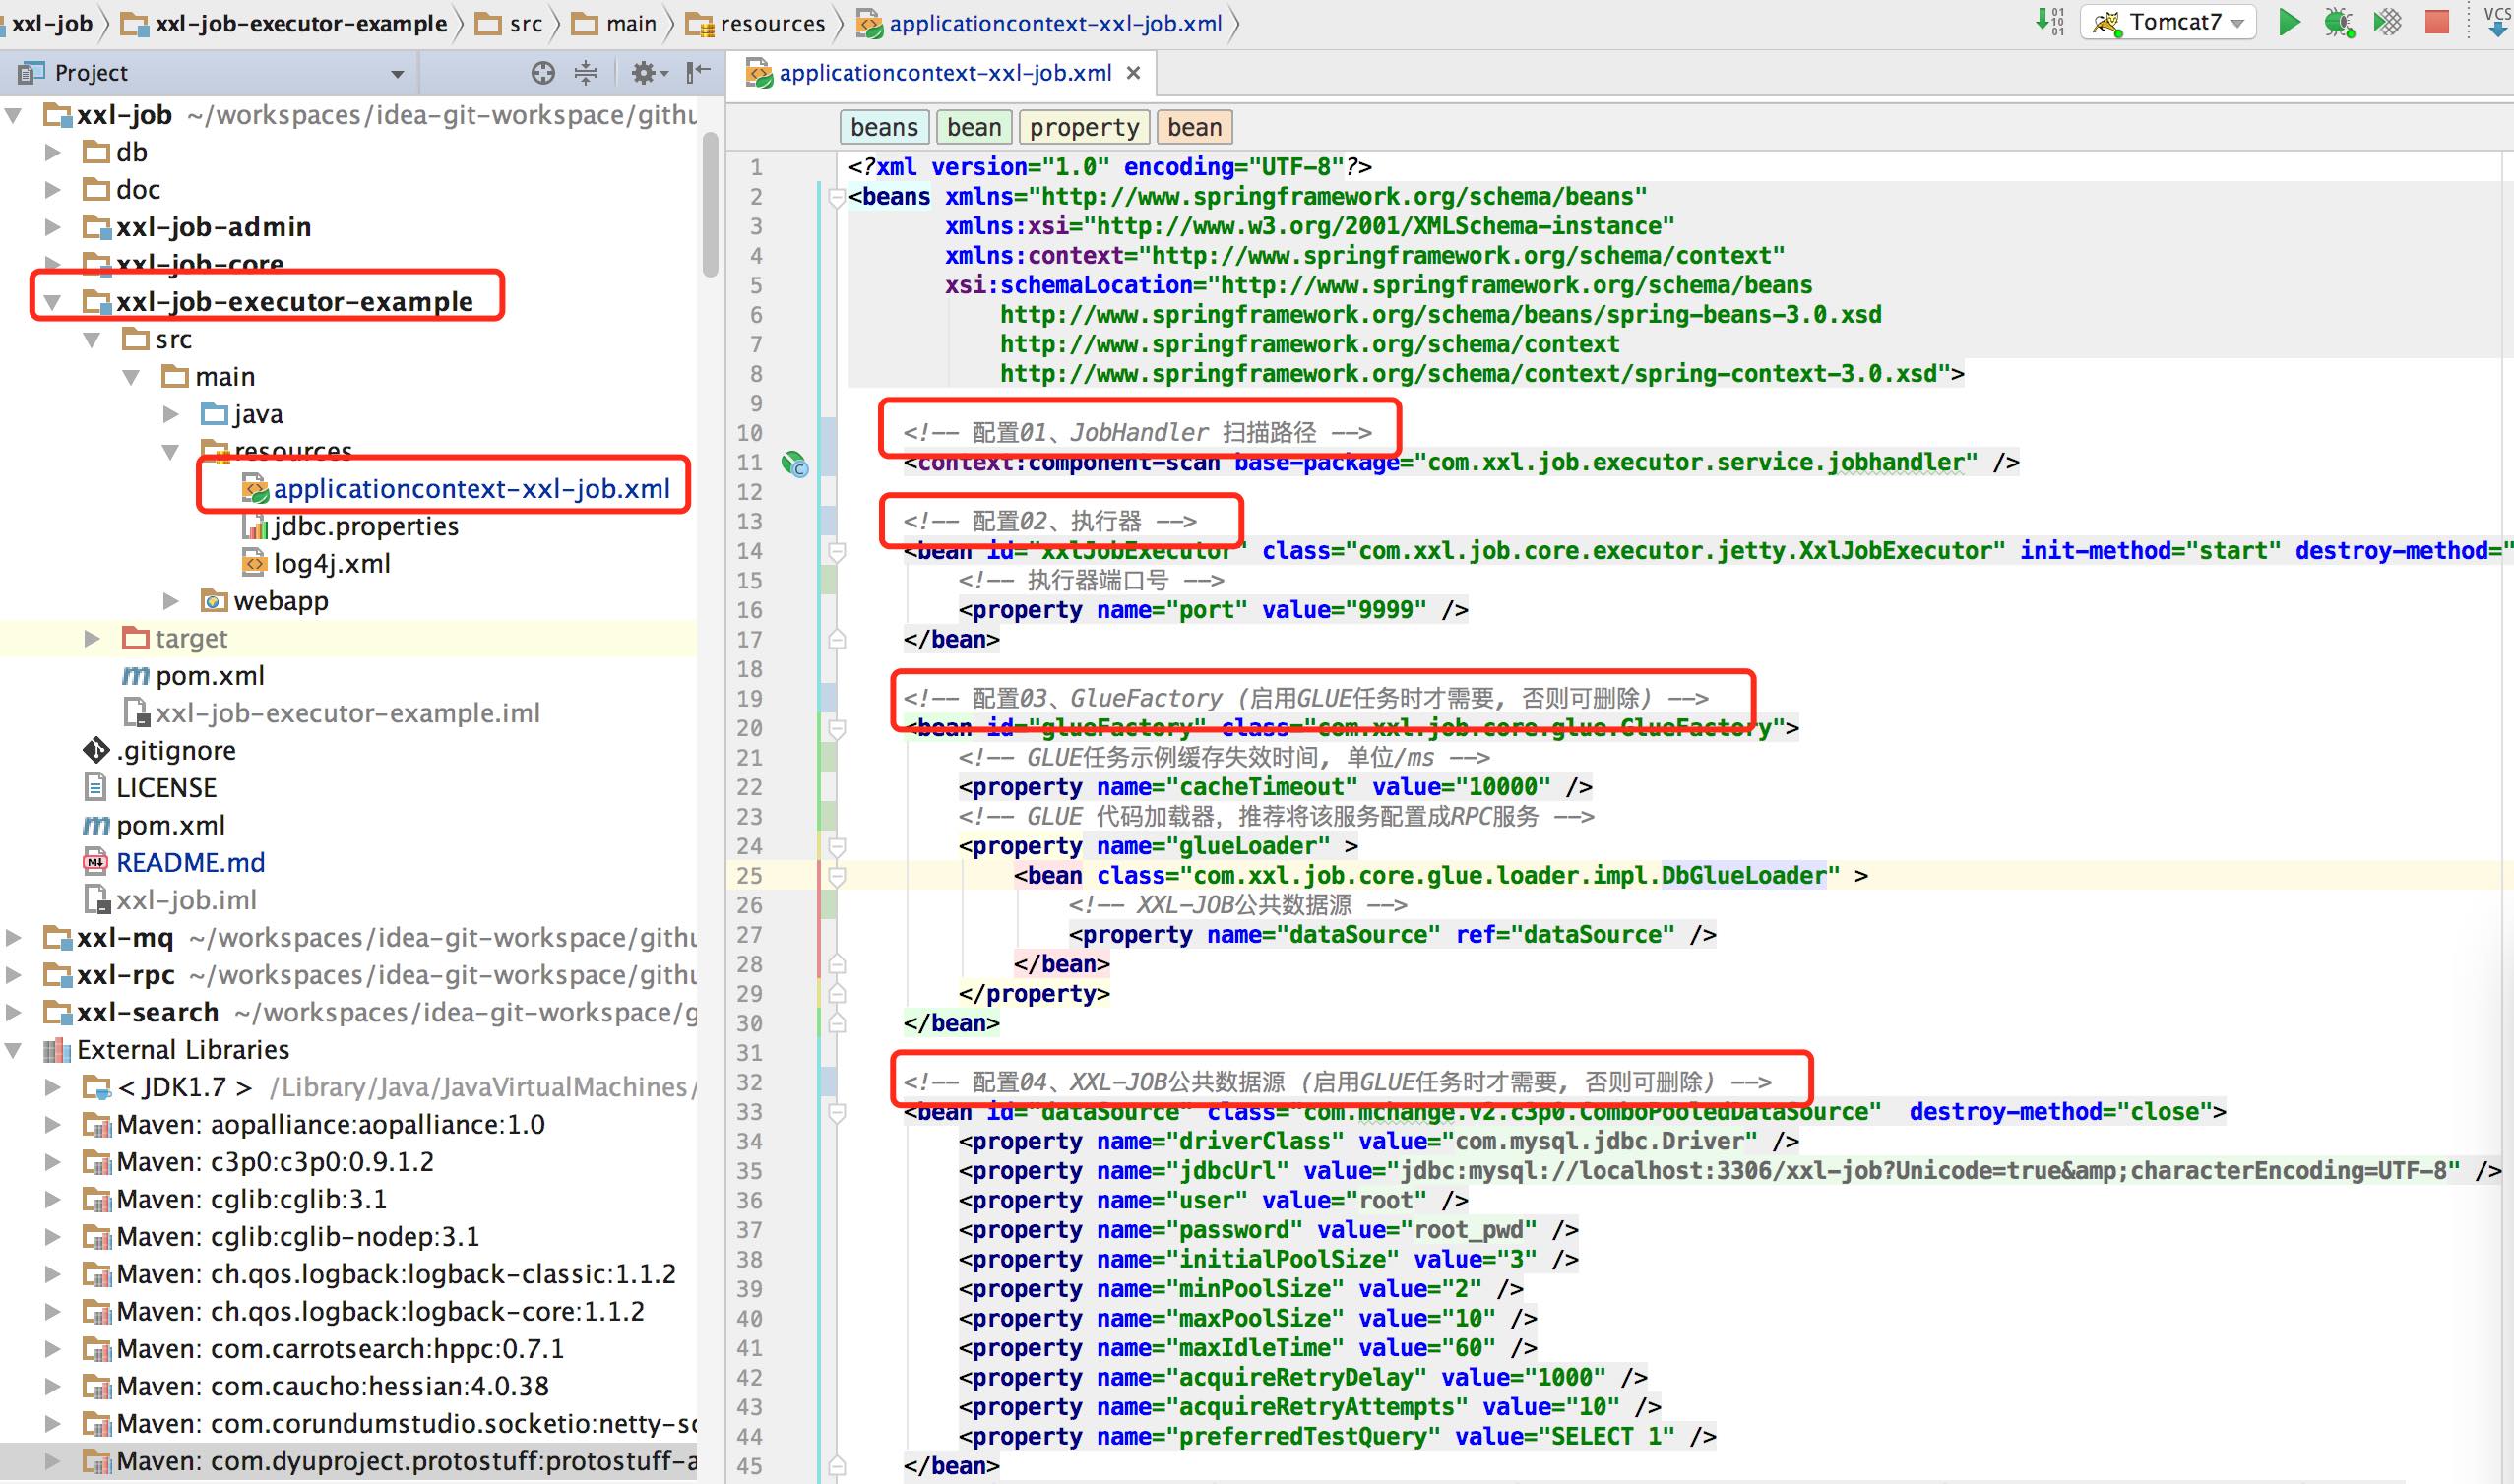
Task: Click the main navigation bar crumb
Action: point(614,23)
